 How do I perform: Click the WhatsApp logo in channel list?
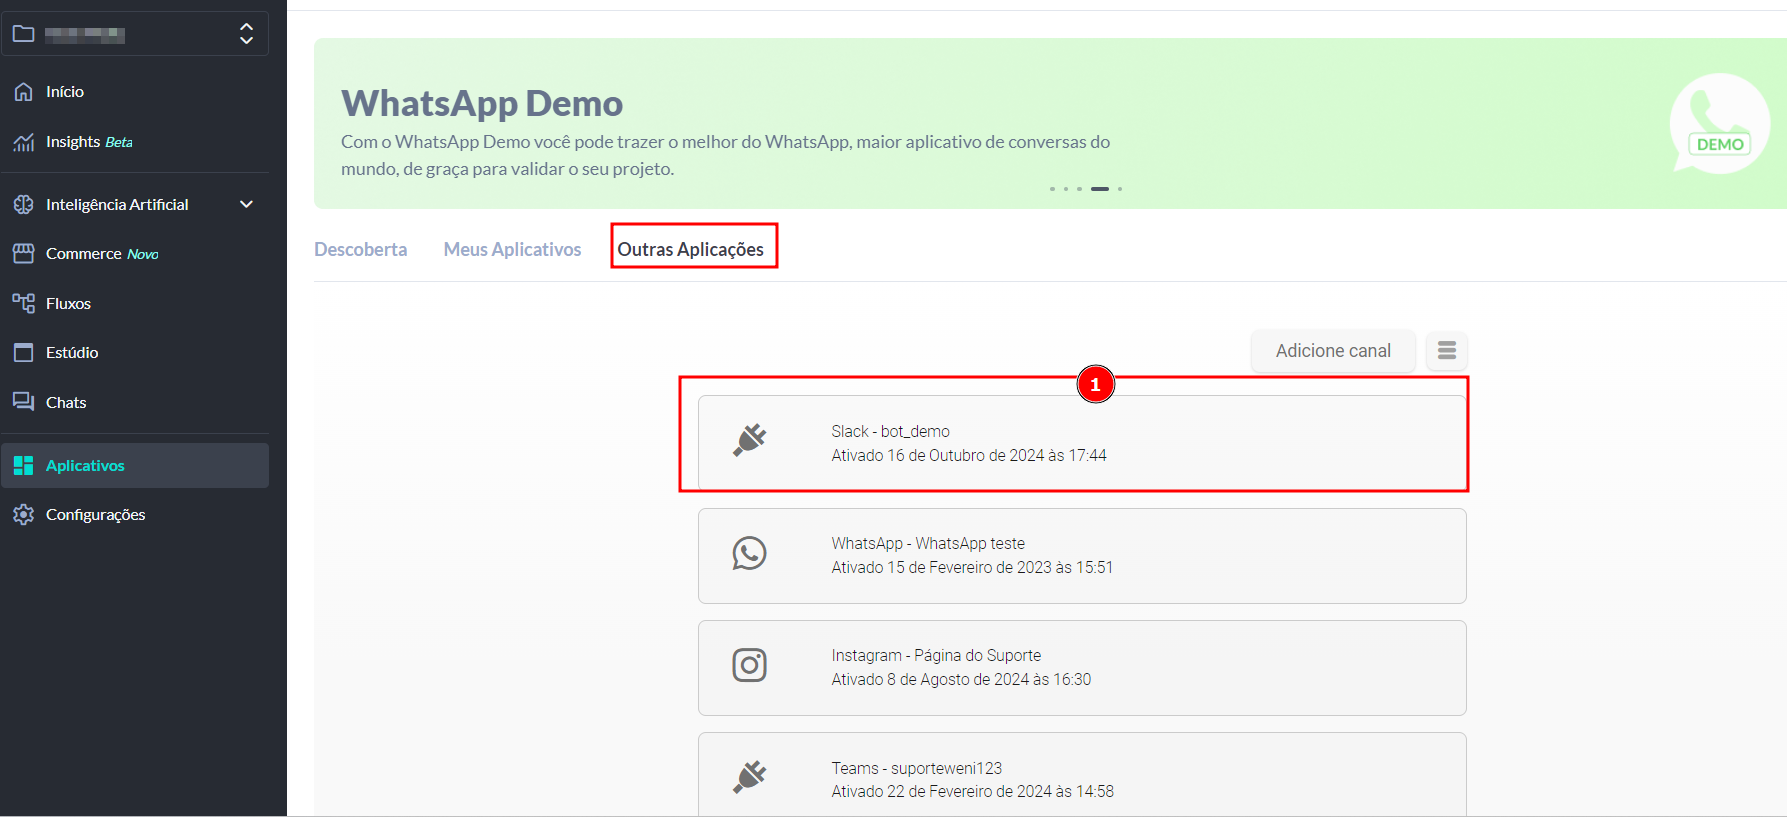click(x=749, y=554)
